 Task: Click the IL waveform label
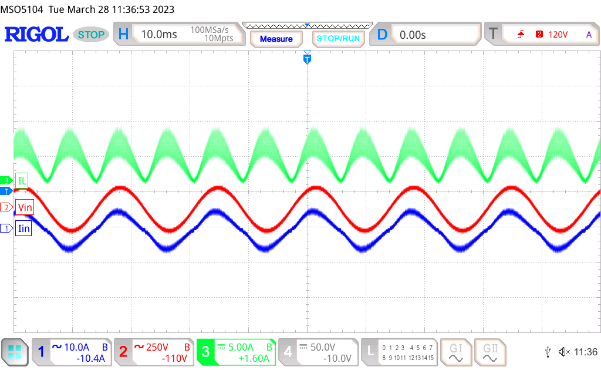click(x=22, y=180)
